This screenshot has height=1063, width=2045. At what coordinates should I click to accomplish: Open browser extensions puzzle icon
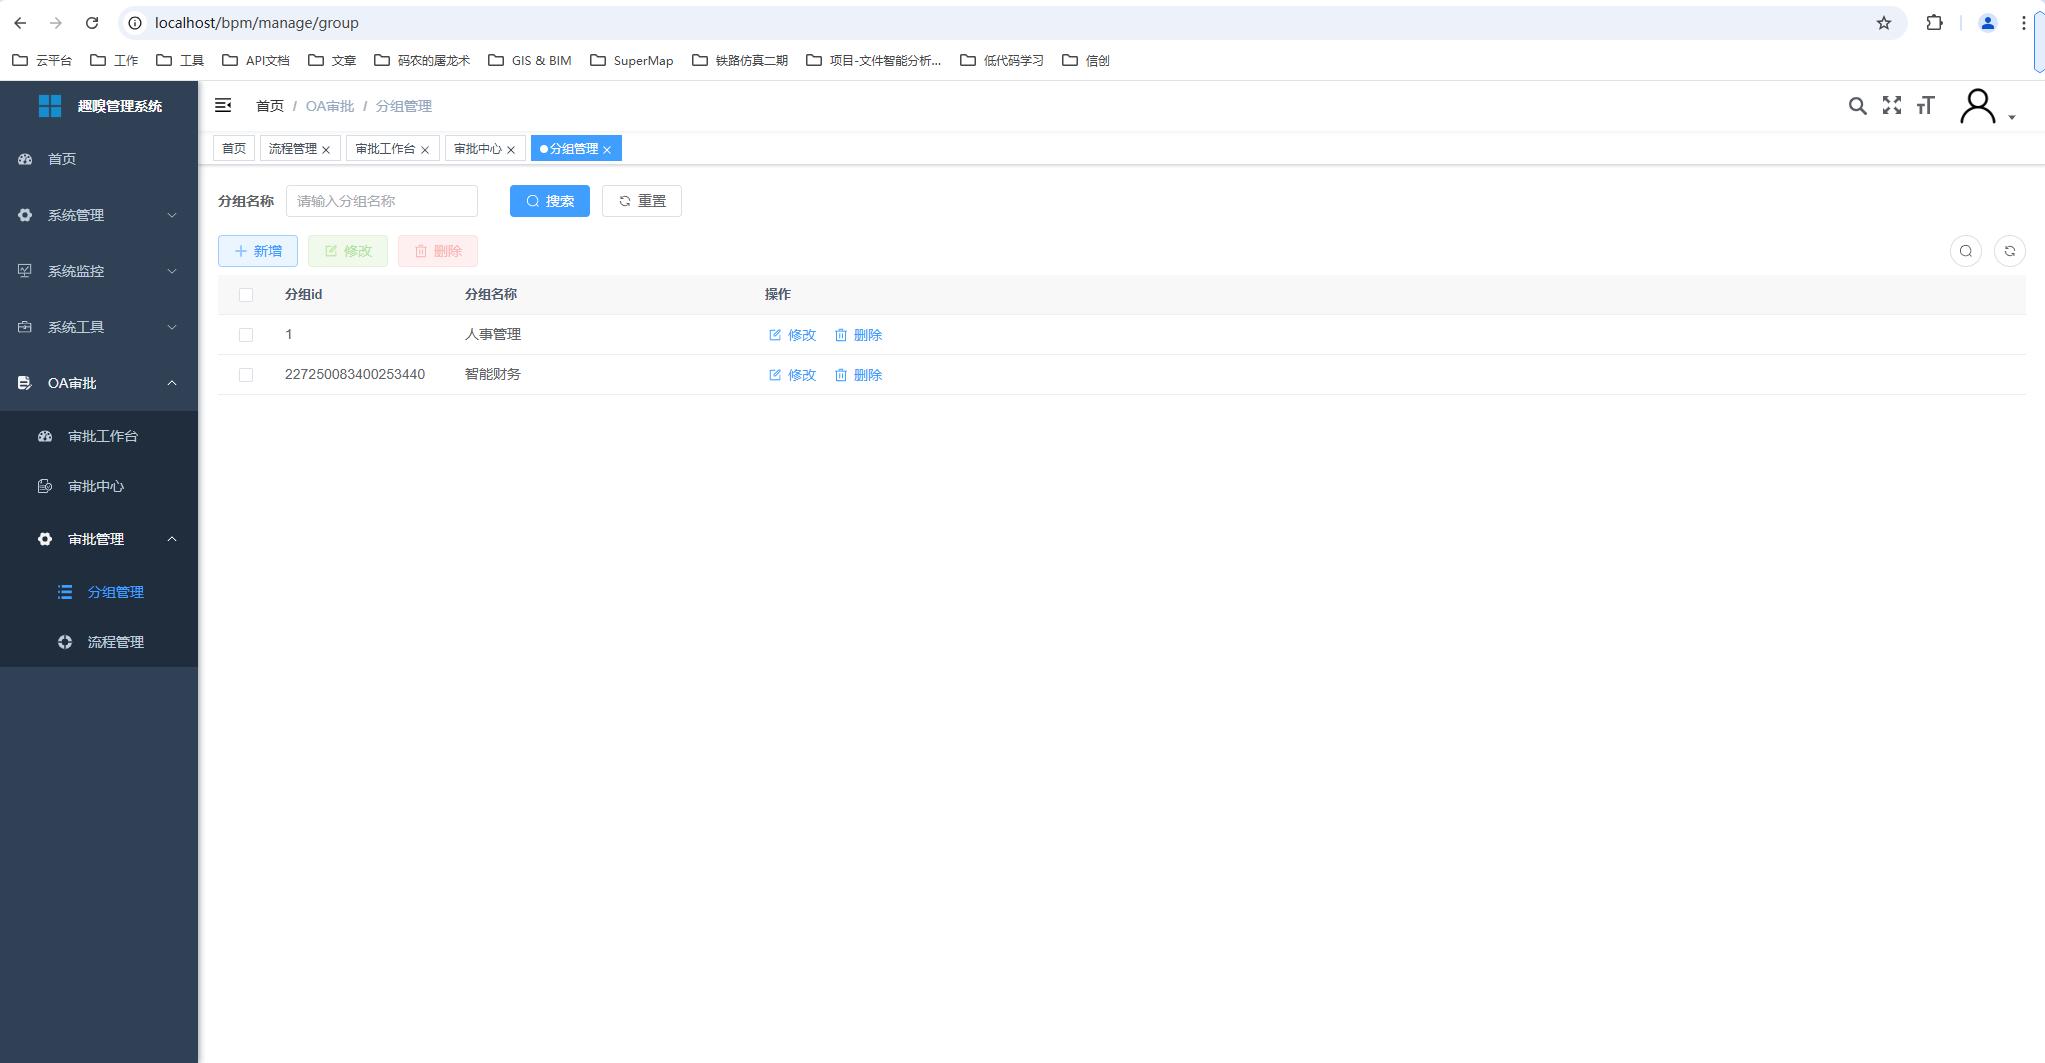point(1934,22)
